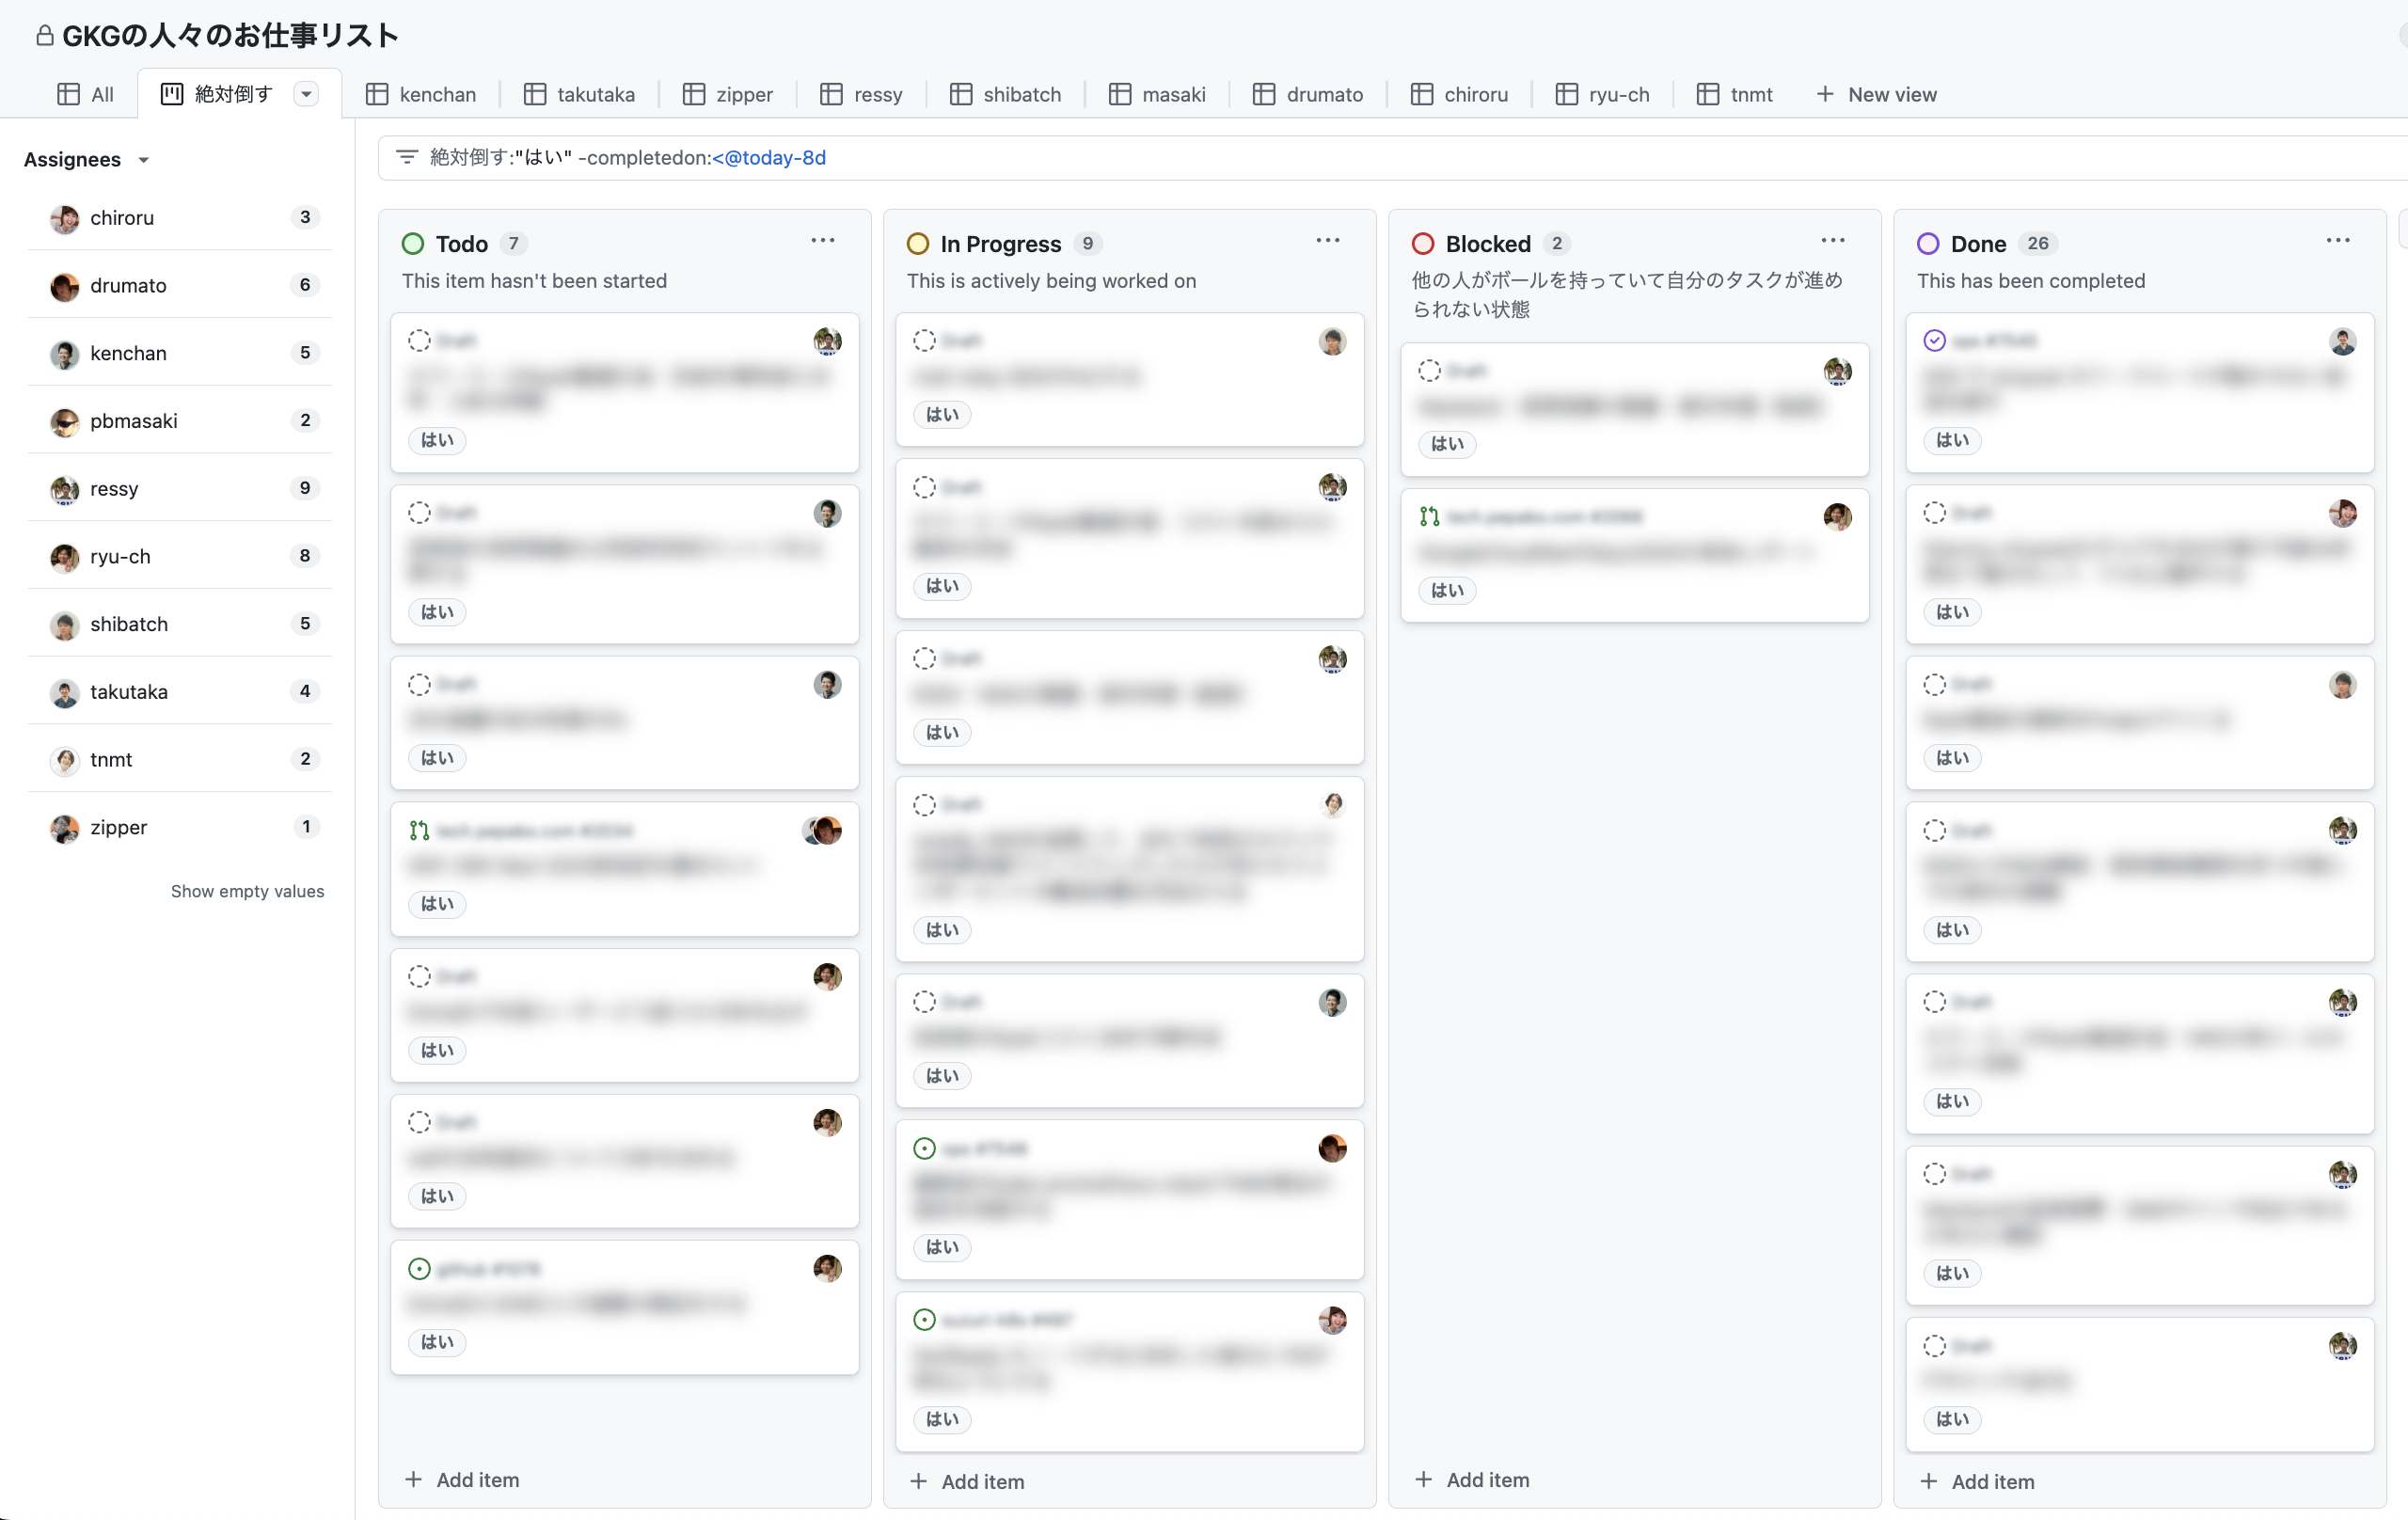Click New view button
The height and width of the screenshot is (1520, 2408).
[1876, 94]
